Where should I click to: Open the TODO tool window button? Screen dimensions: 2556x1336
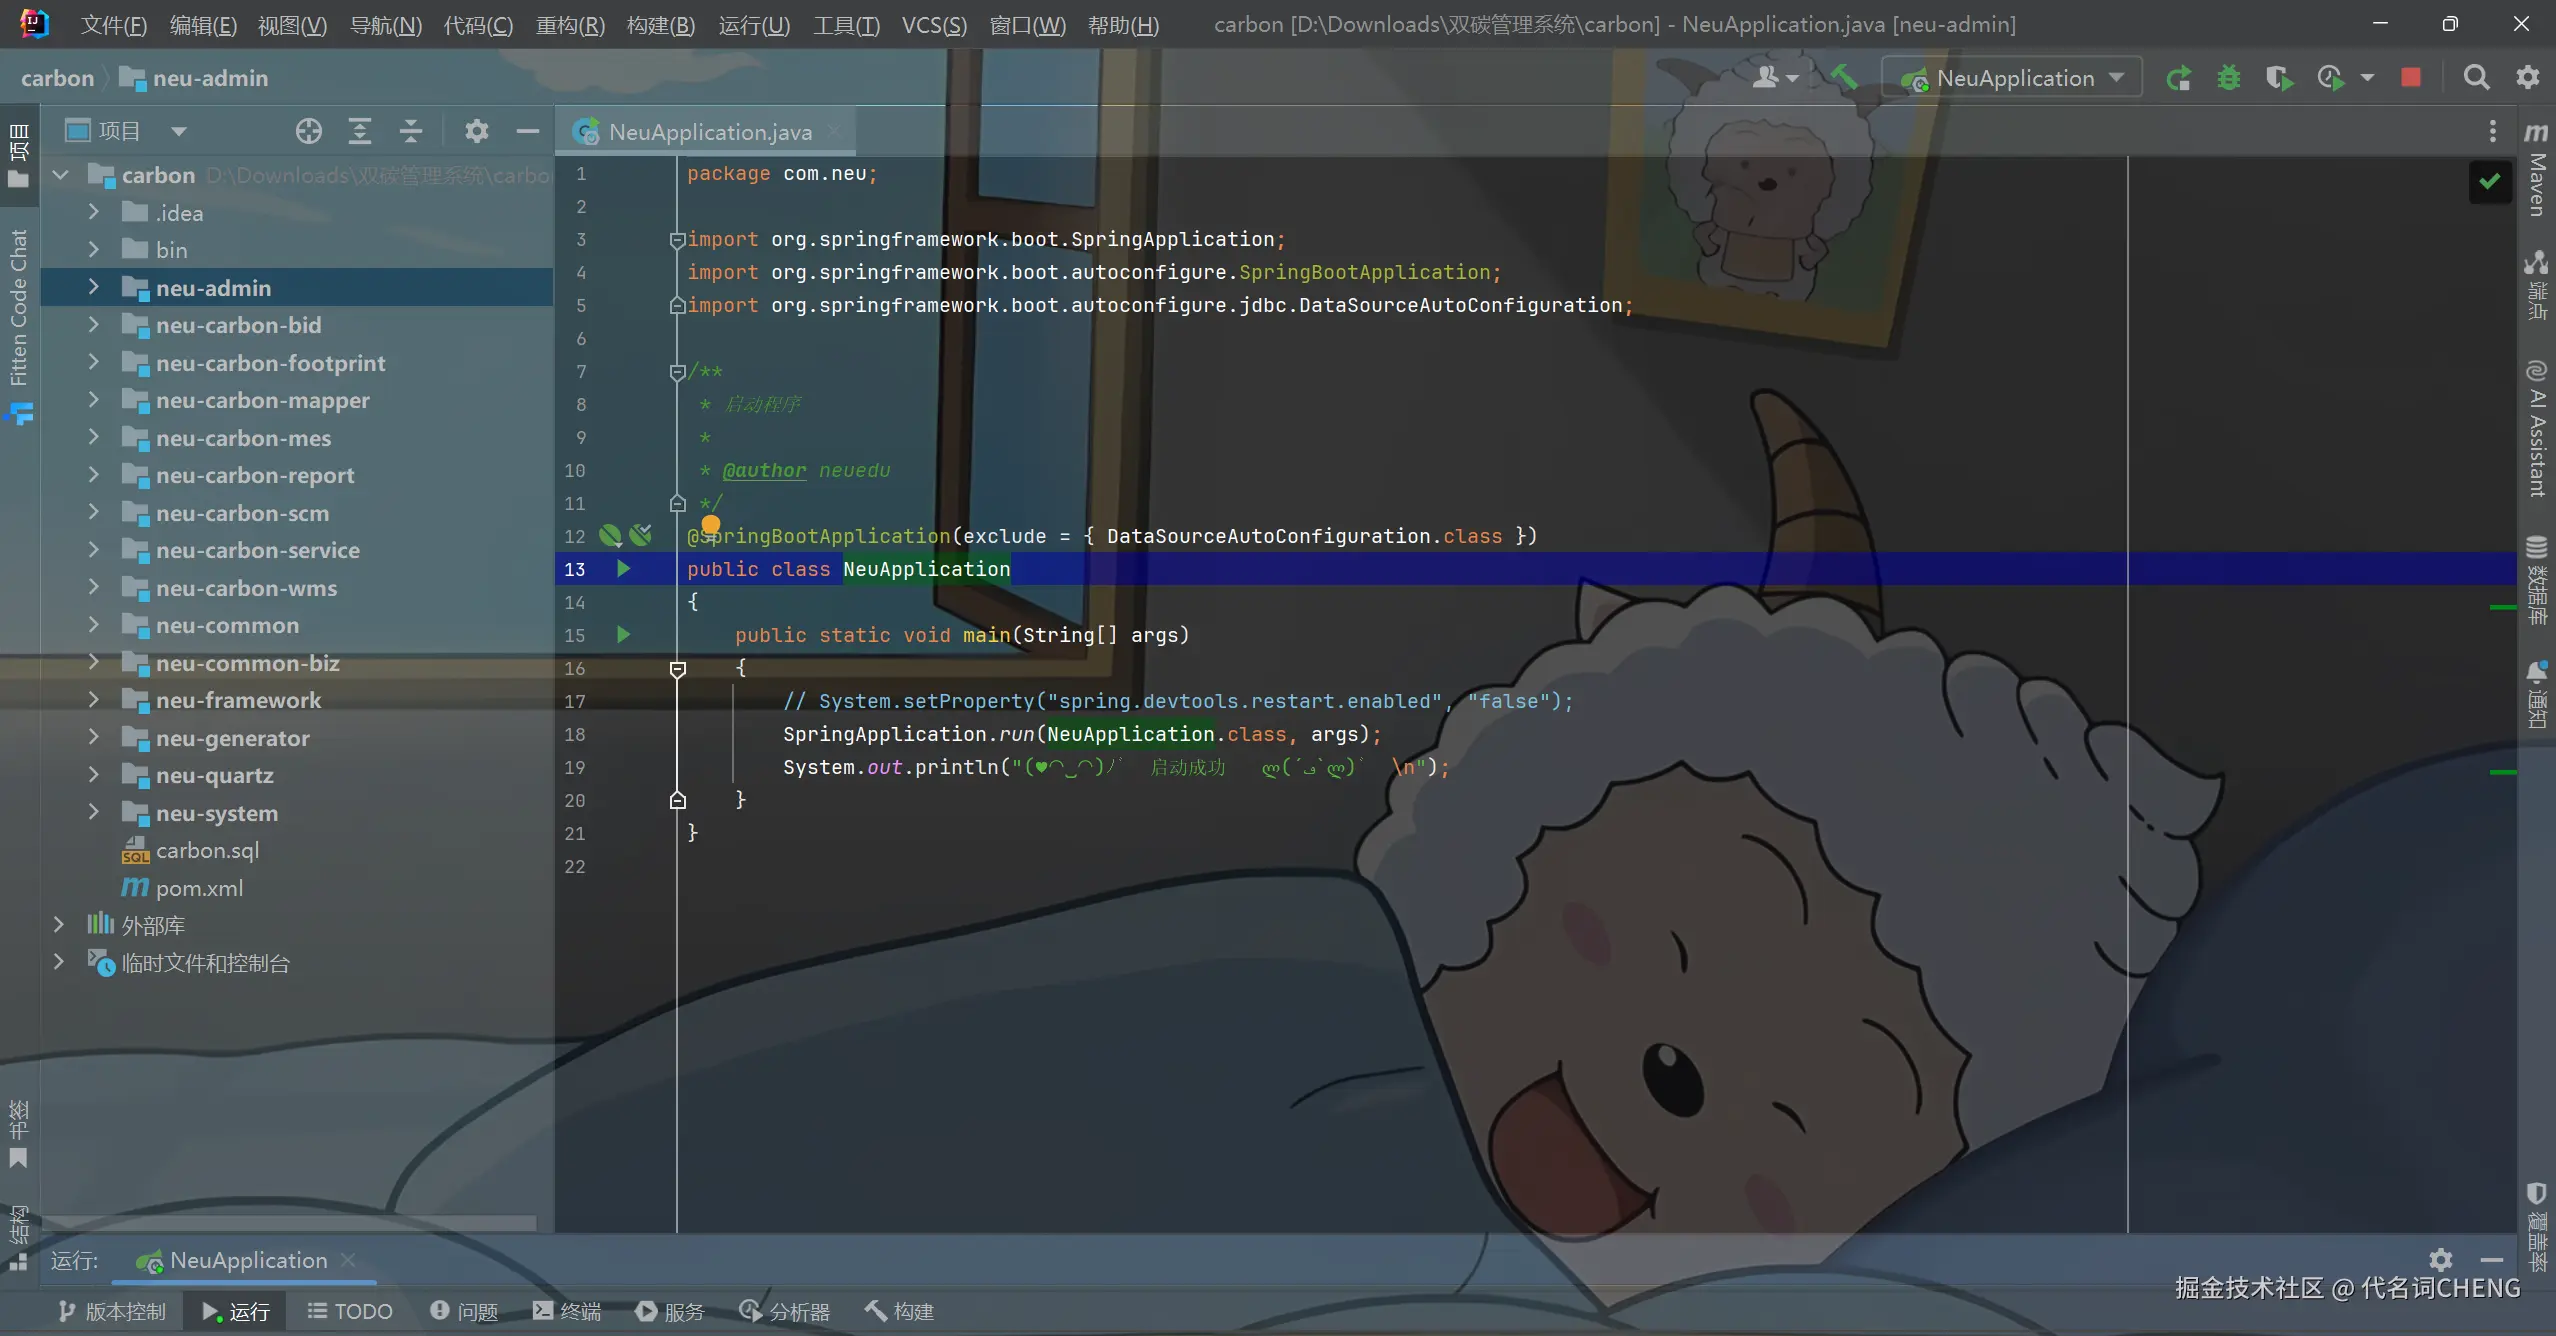[350, 1311]
